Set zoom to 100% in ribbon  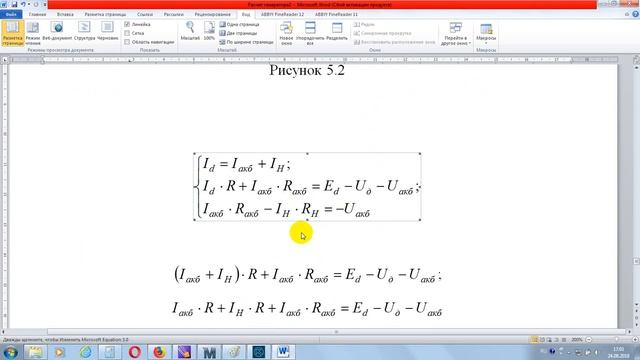coord(209,32)
